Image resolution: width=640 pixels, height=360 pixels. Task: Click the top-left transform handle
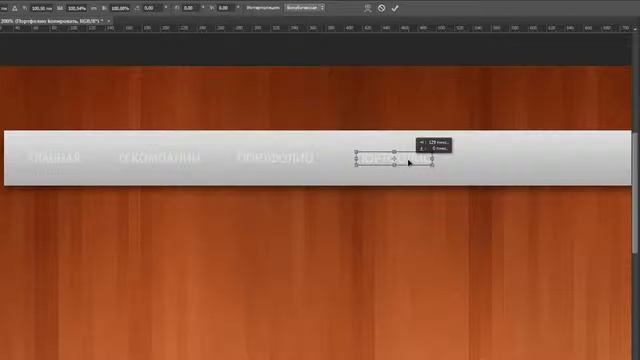(356, 152)
